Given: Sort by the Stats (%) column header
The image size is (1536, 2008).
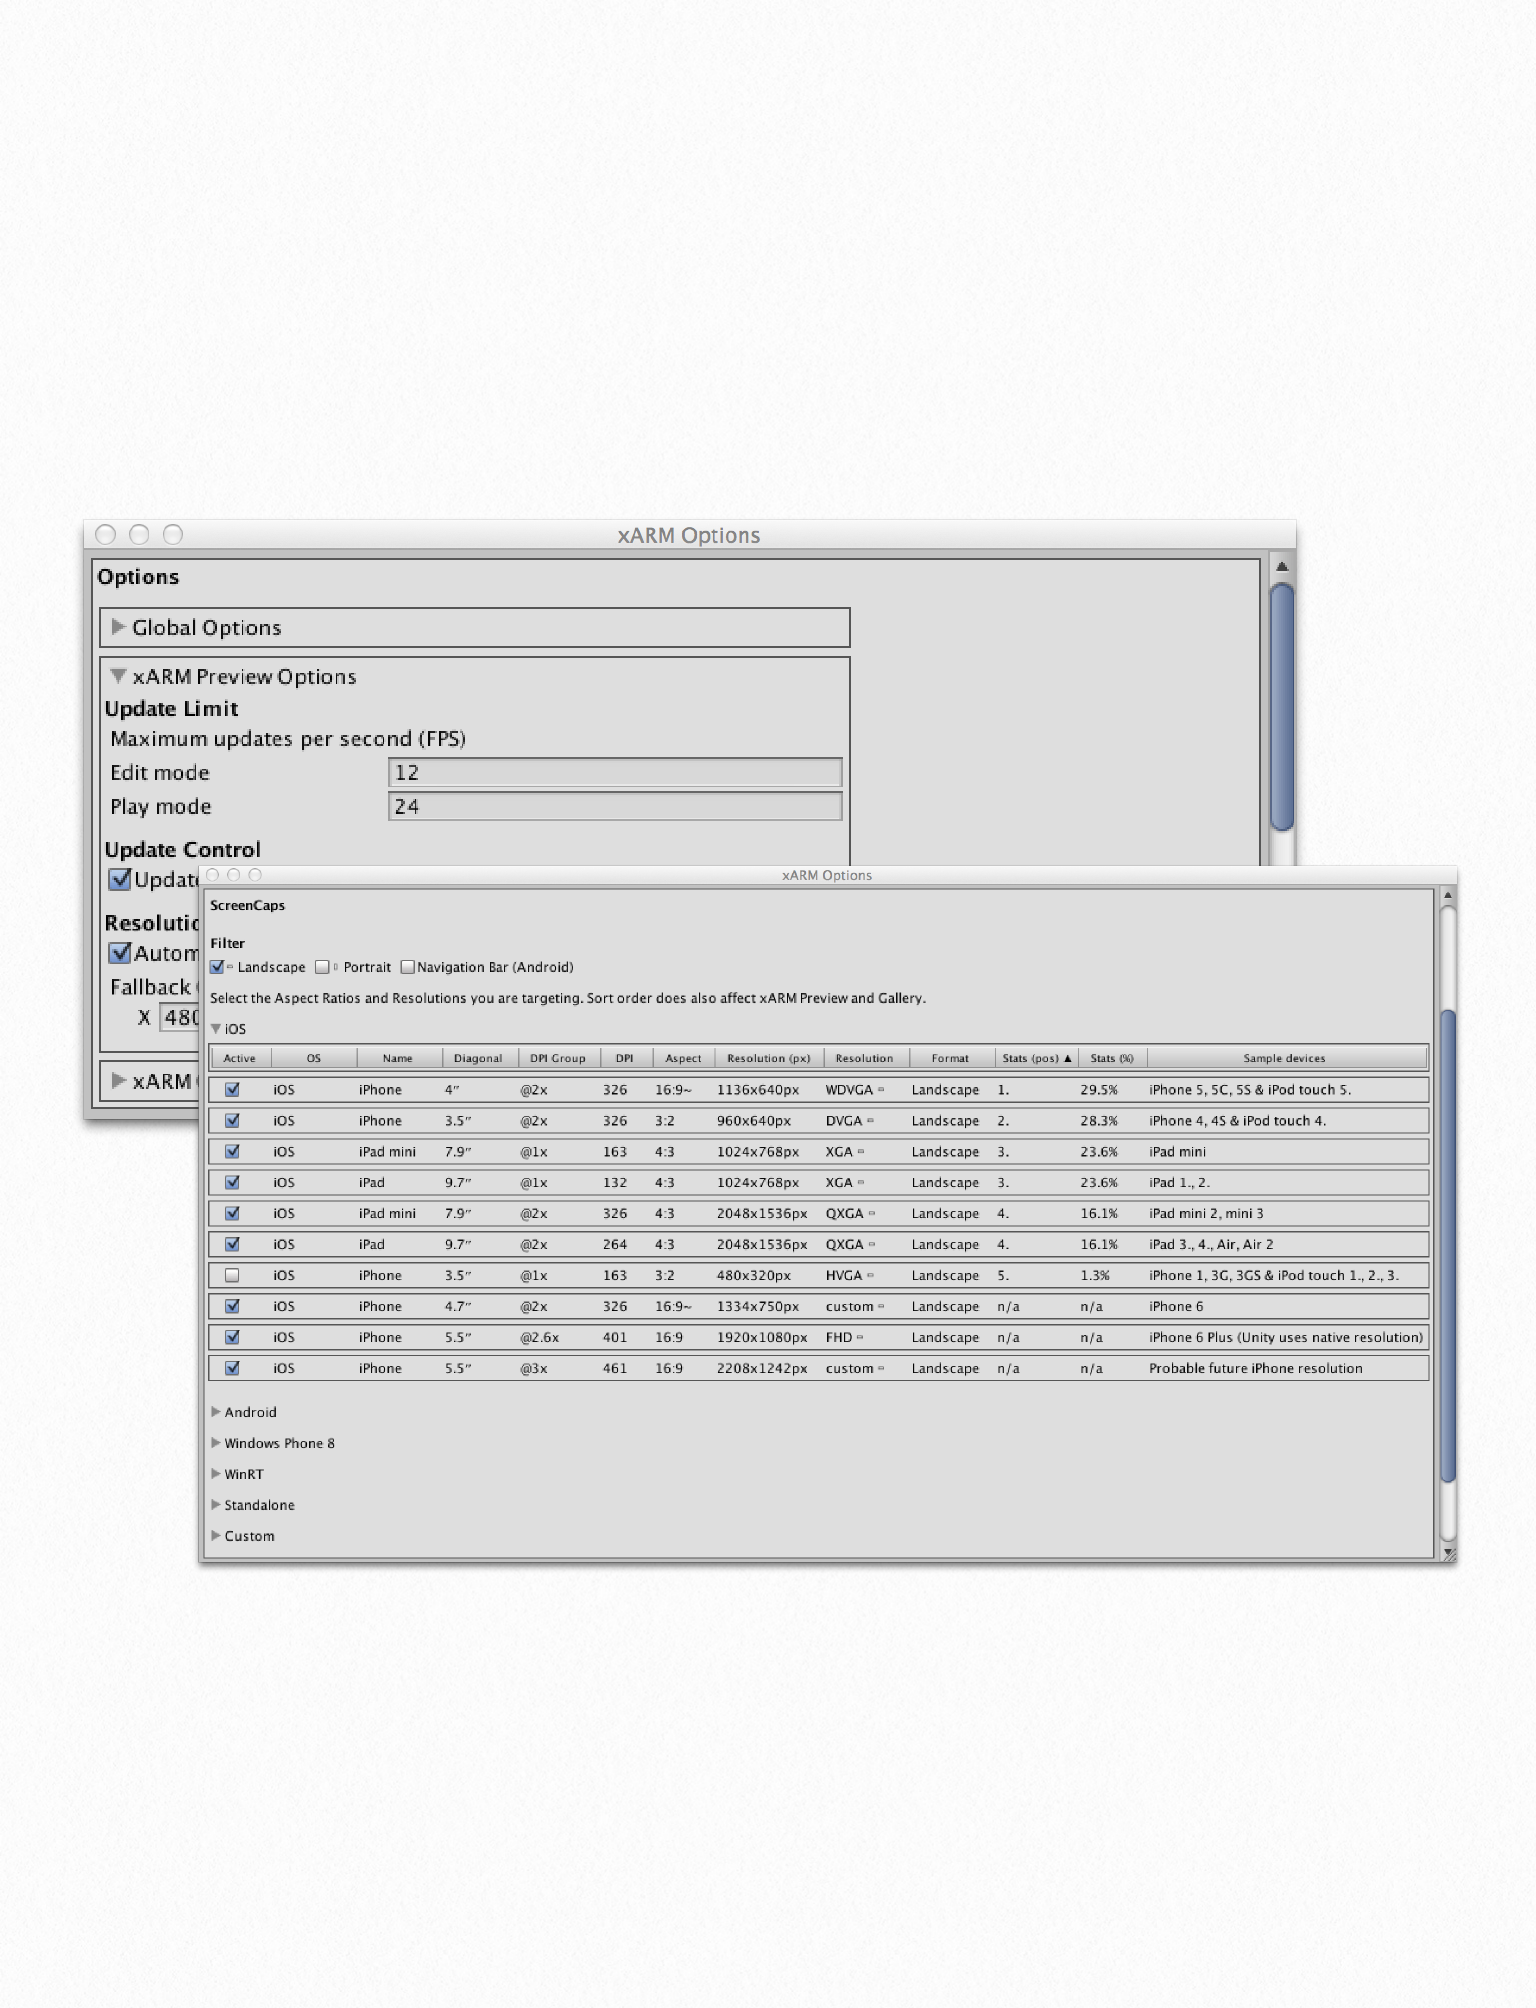Looking at the screenshot, I should [x=1112, y=1058].
